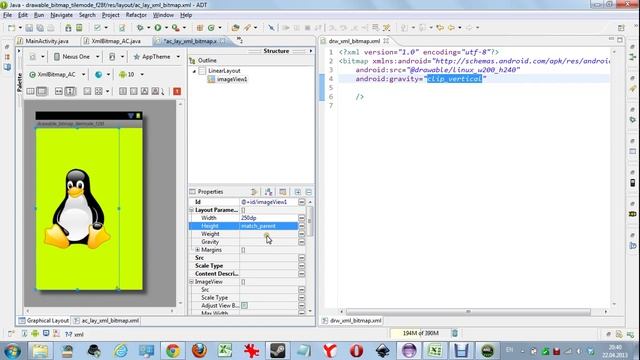Click the green Run button in toolbar

tap(158, 28)
